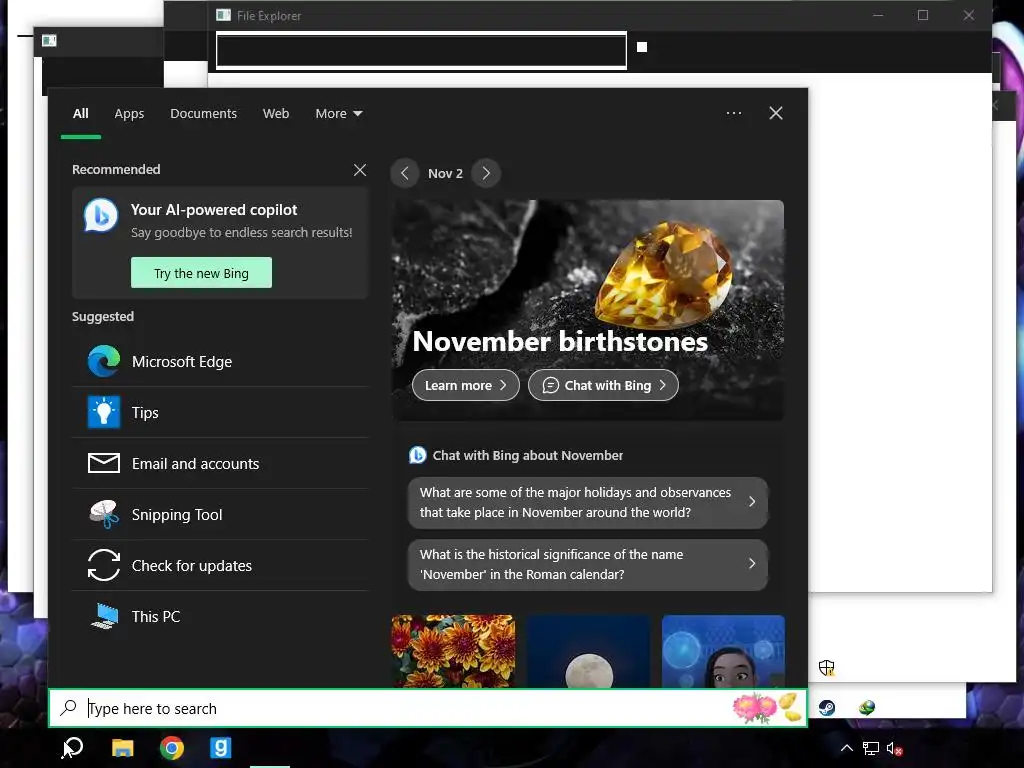Click the Check for updates refresh icon
This screenshot has width=1024, height=768.
coord(104,565)
